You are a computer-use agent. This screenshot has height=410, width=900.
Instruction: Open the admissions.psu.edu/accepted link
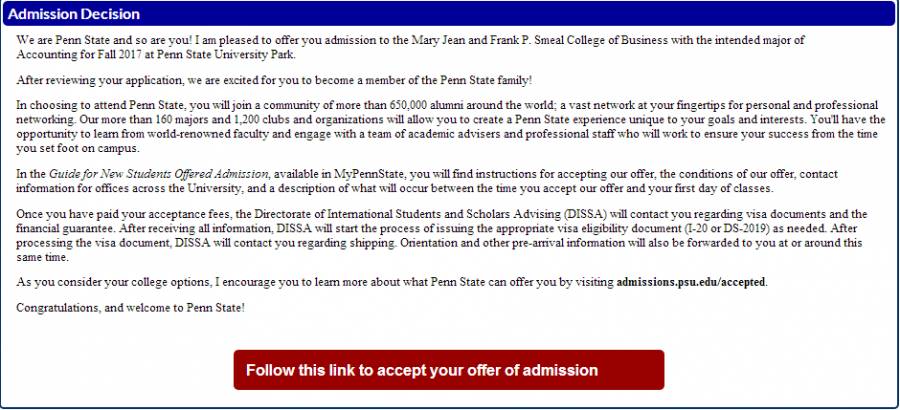point(691,282)
